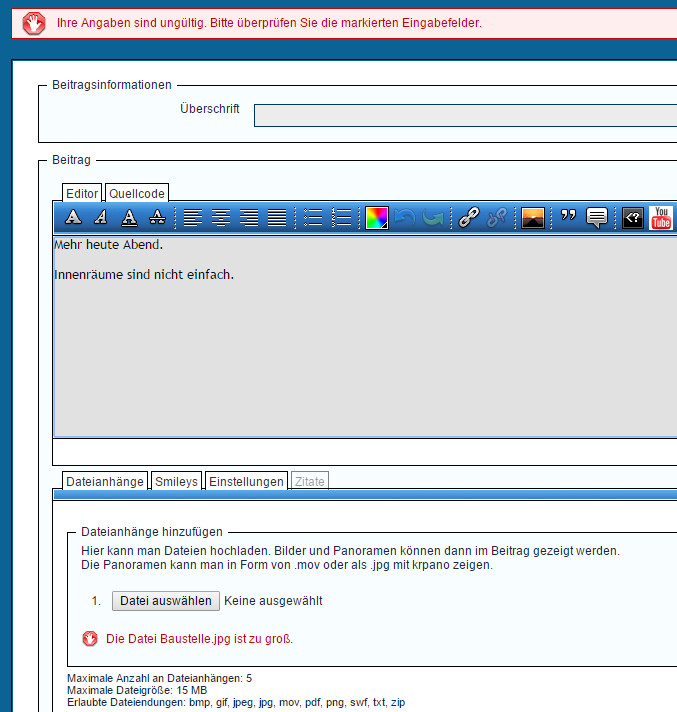Click the Datei auswählen button
This screenshot has height=712, width=677.
click(x=165, y=601)
